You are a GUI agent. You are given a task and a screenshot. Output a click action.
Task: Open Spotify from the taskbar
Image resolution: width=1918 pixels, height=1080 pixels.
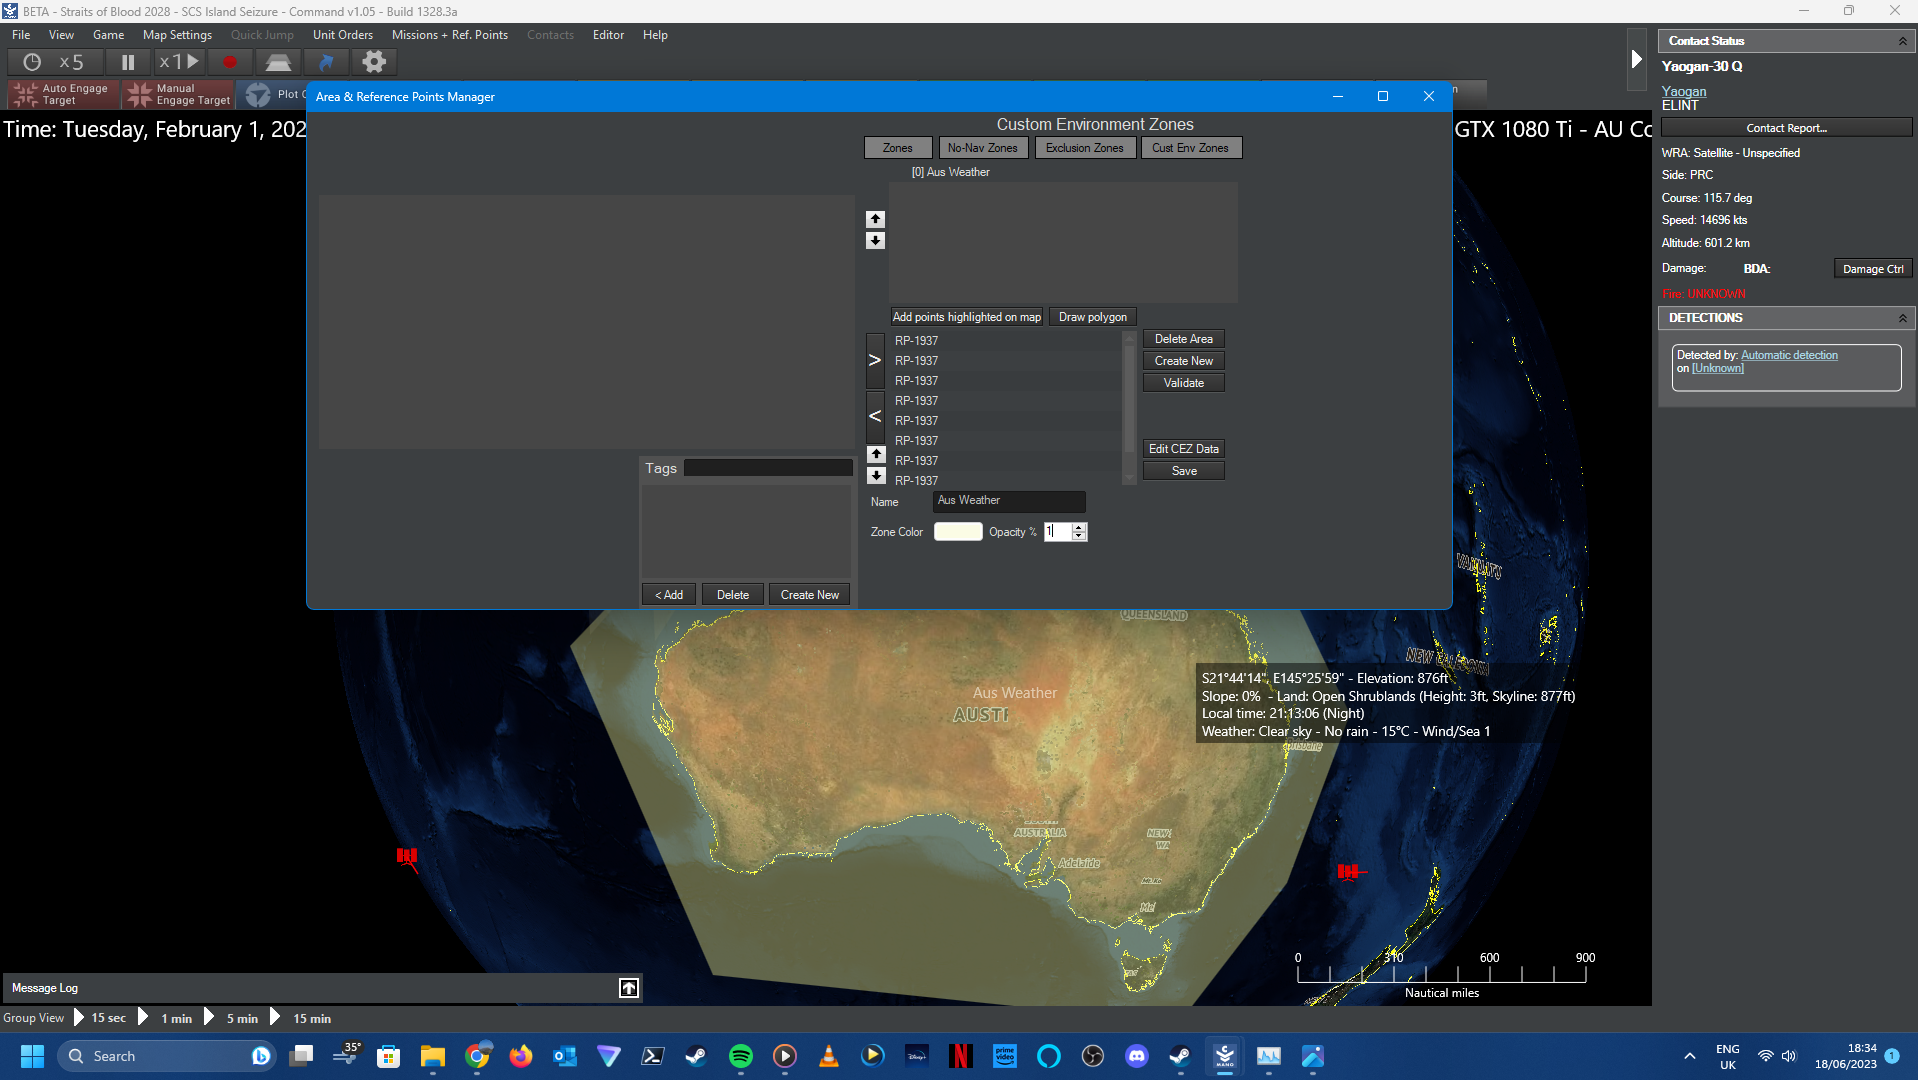741,1056
